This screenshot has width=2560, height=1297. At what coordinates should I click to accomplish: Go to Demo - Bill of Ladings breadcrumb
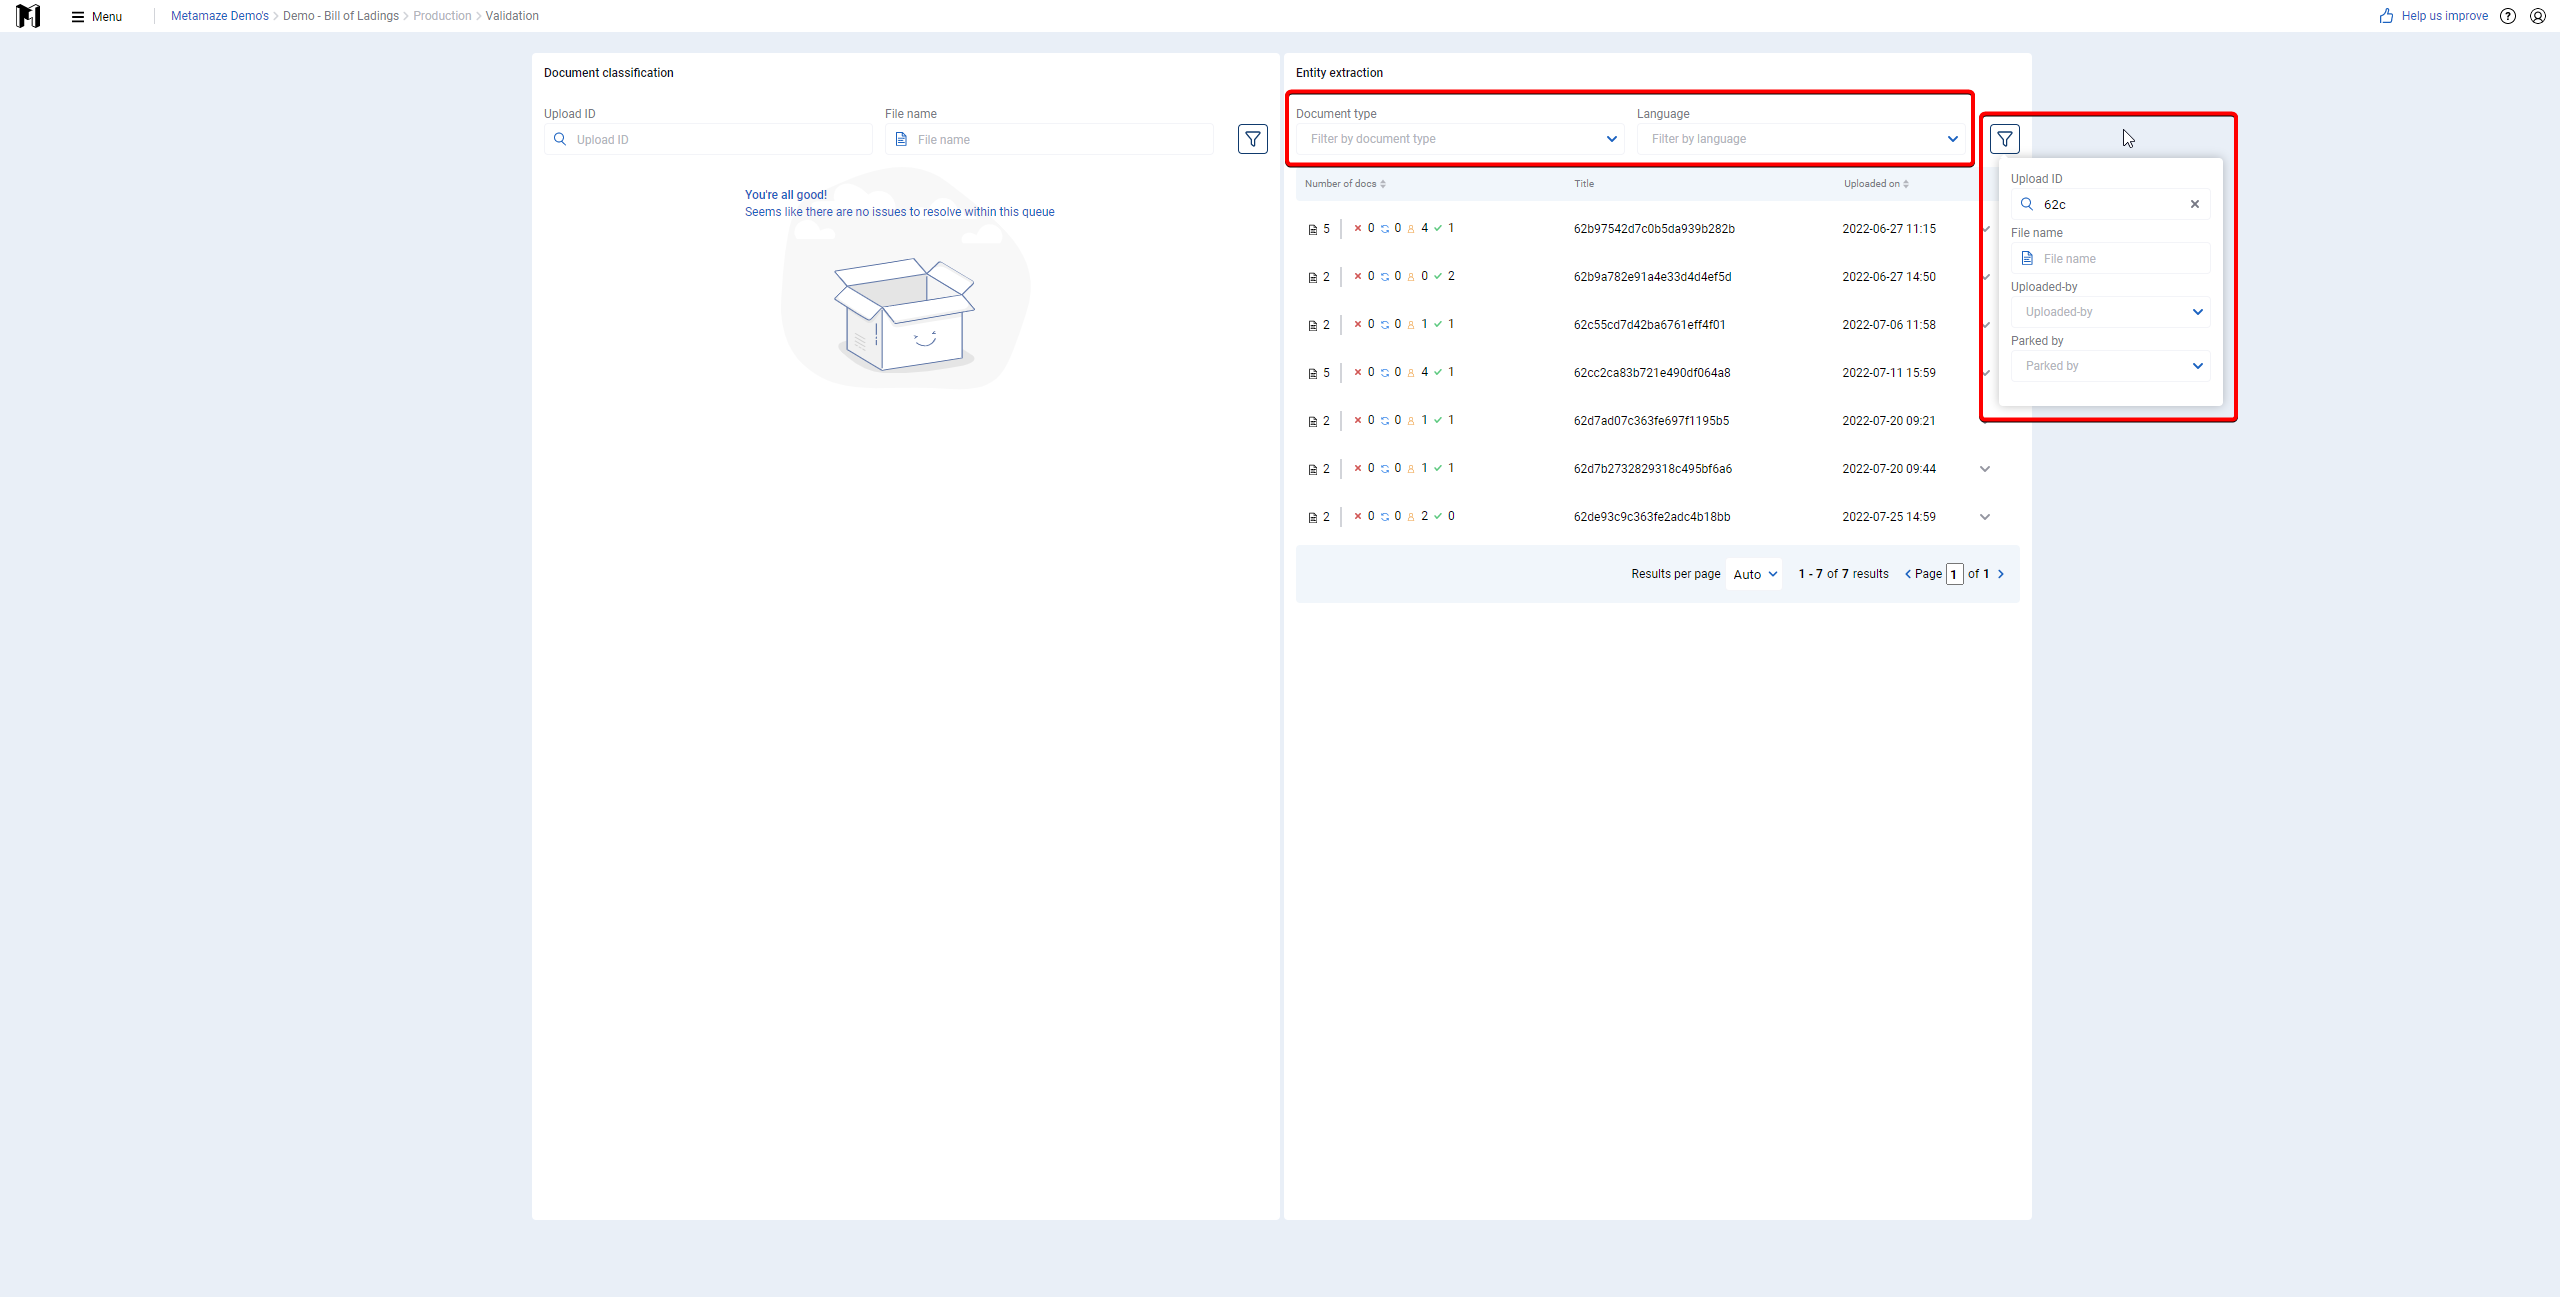(x=341, y=16)
